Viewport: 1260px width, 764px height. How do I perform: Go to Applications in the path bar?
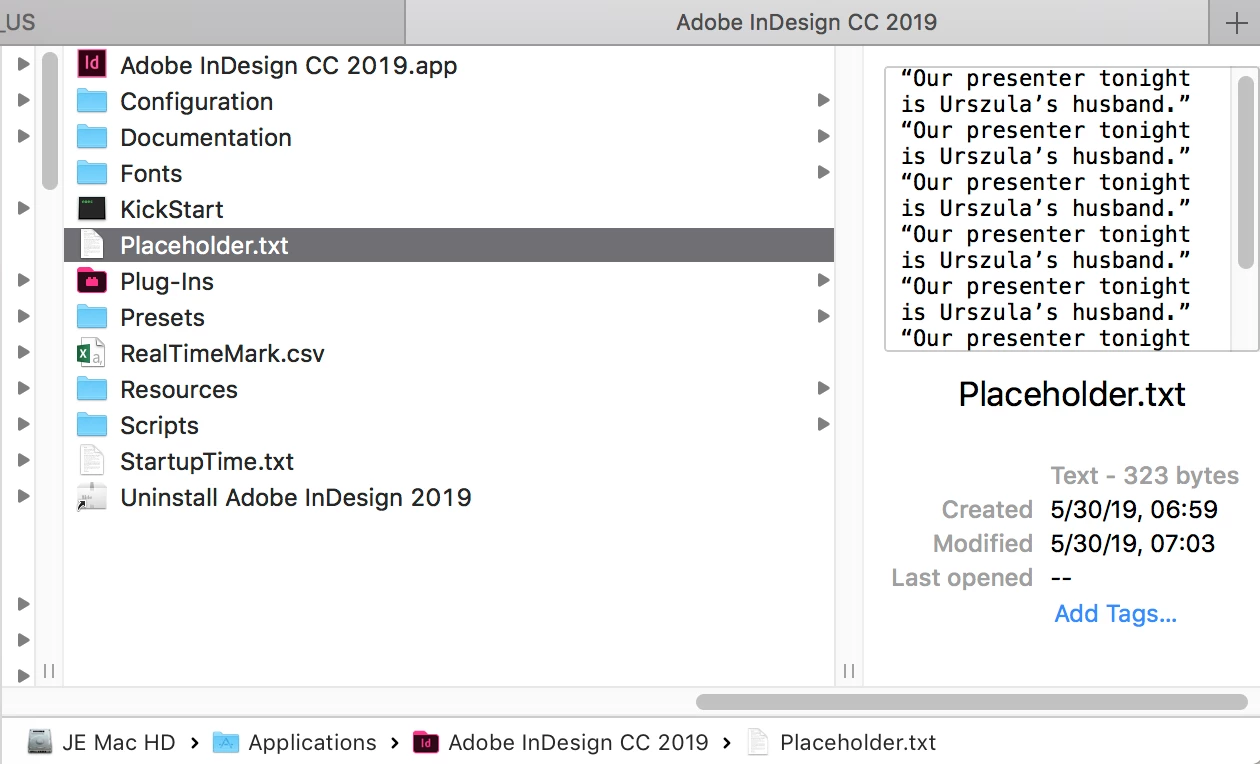312,742
